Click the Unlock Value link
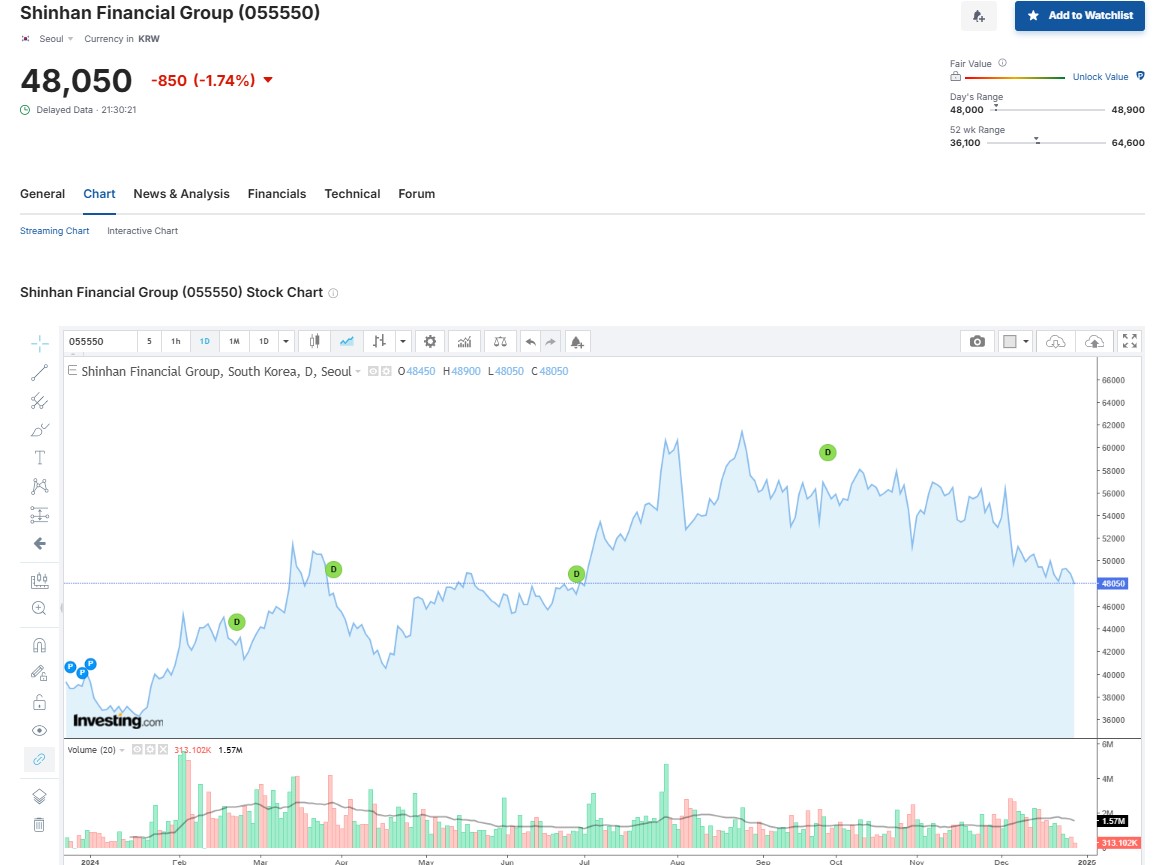 tap(1100, 76)
